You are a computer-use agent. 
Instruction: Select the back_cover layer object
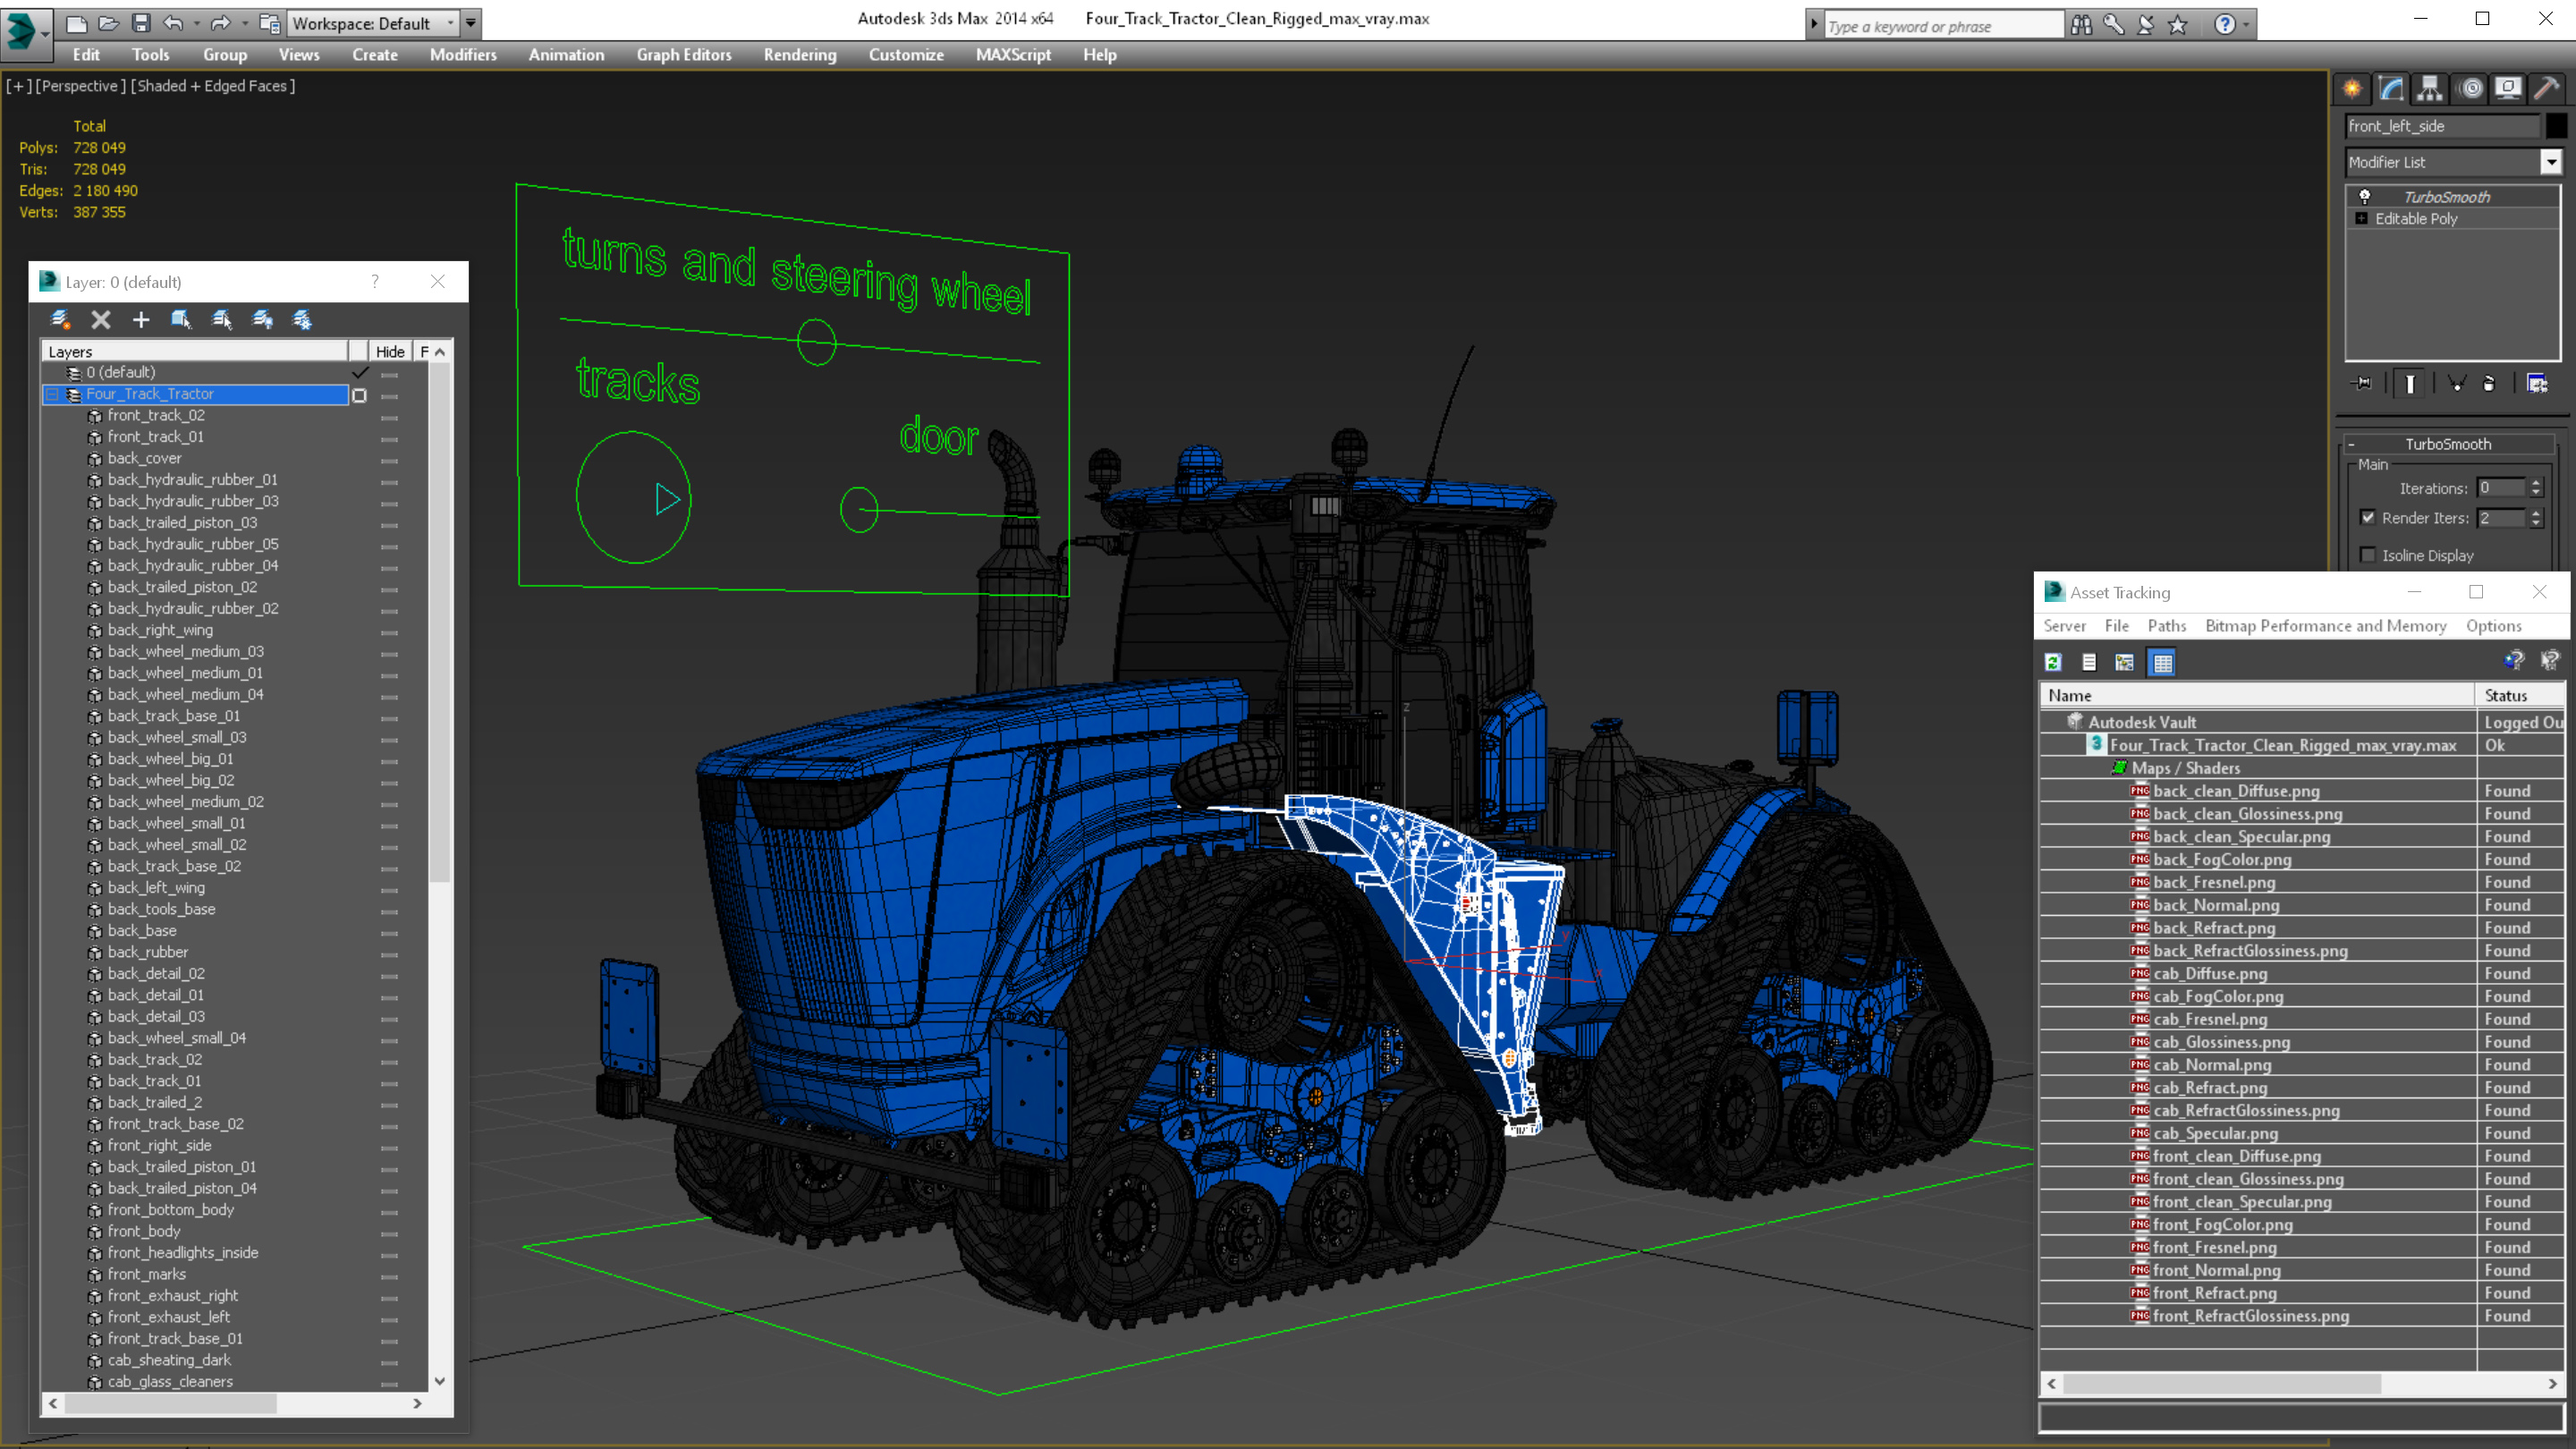145,458
